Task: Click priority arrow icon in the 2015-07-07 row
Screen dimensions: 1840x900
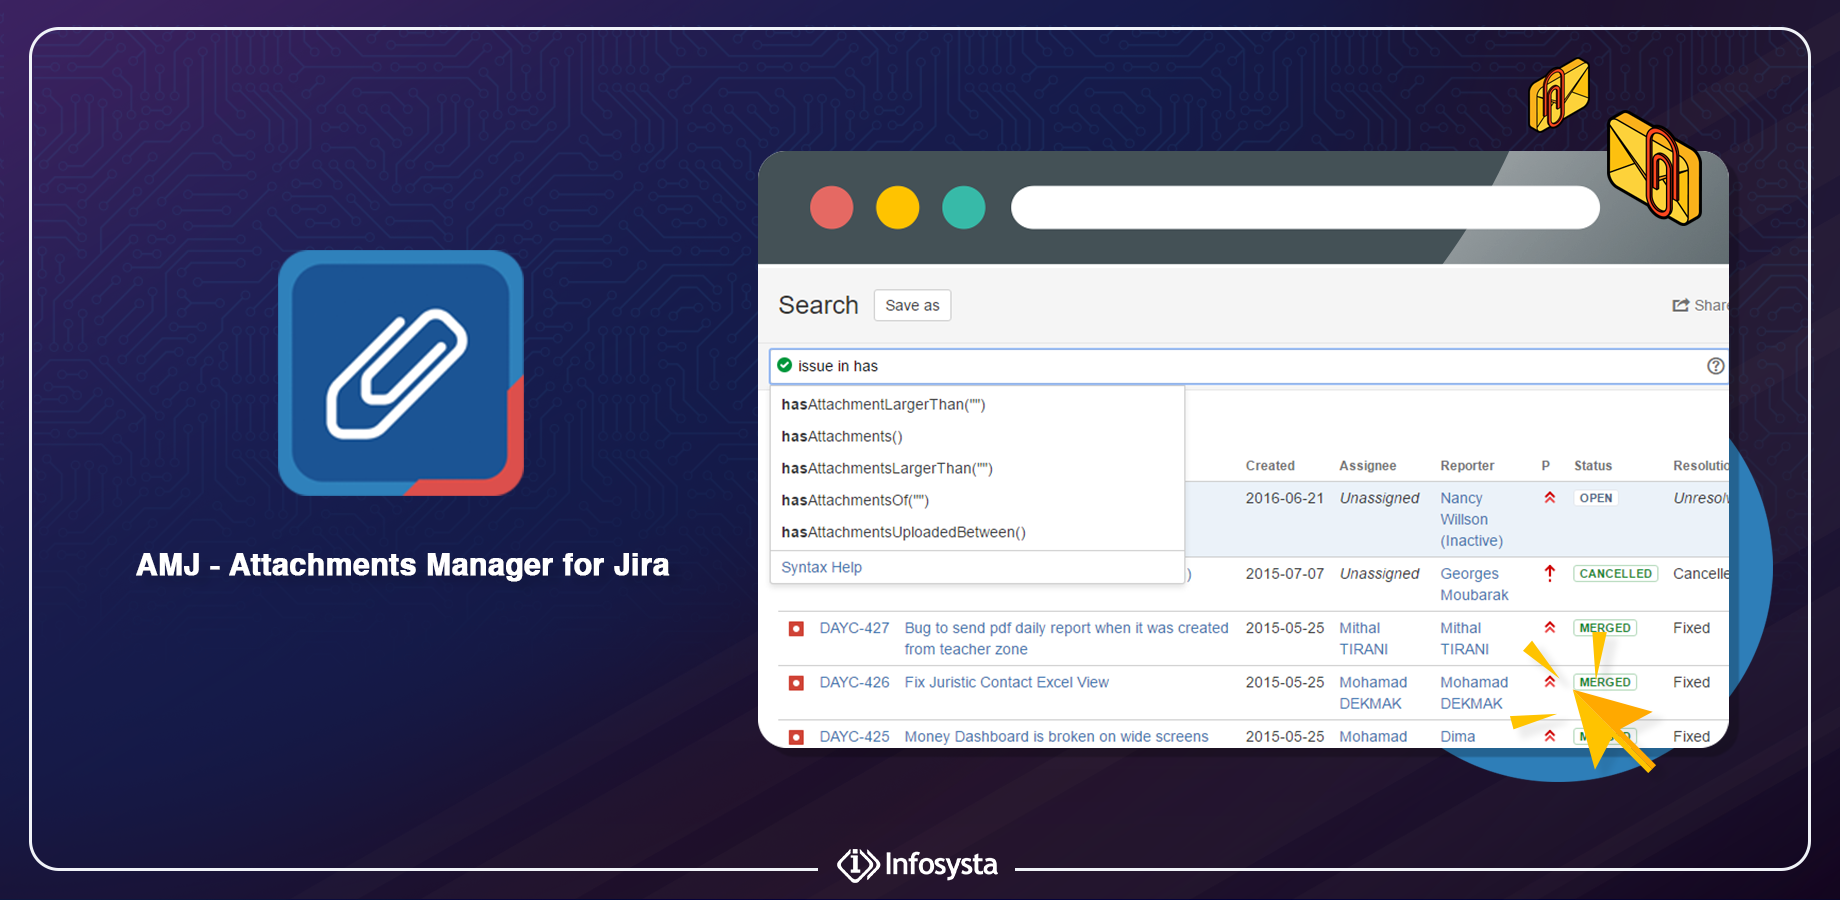Action: (1549, 573)
